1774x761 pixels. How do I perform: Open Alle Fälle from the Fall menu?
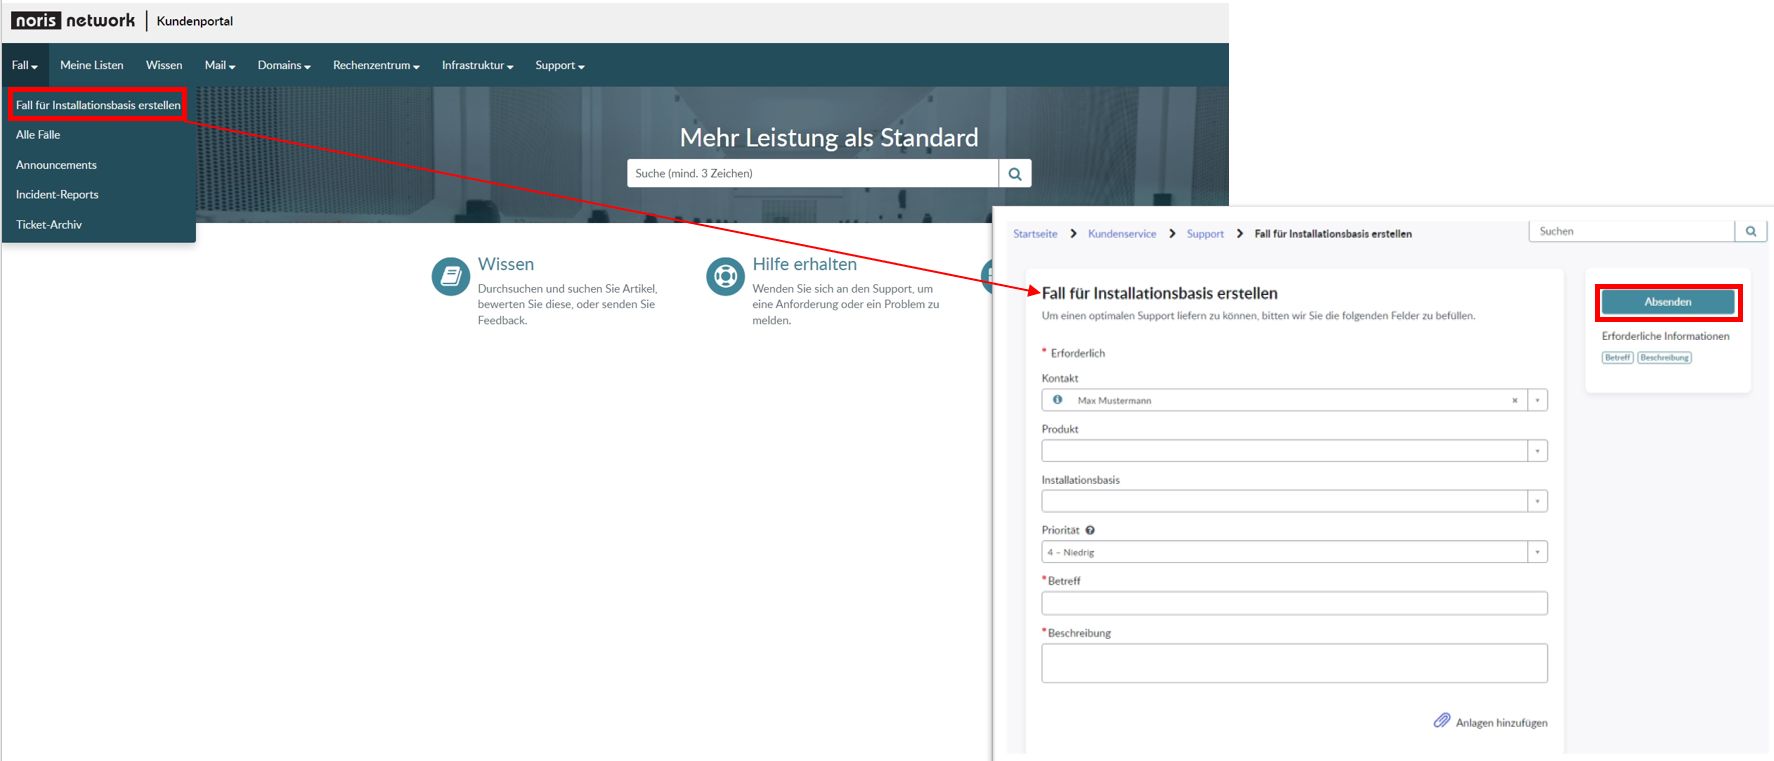pyautogui.click(x=38, y=135)
